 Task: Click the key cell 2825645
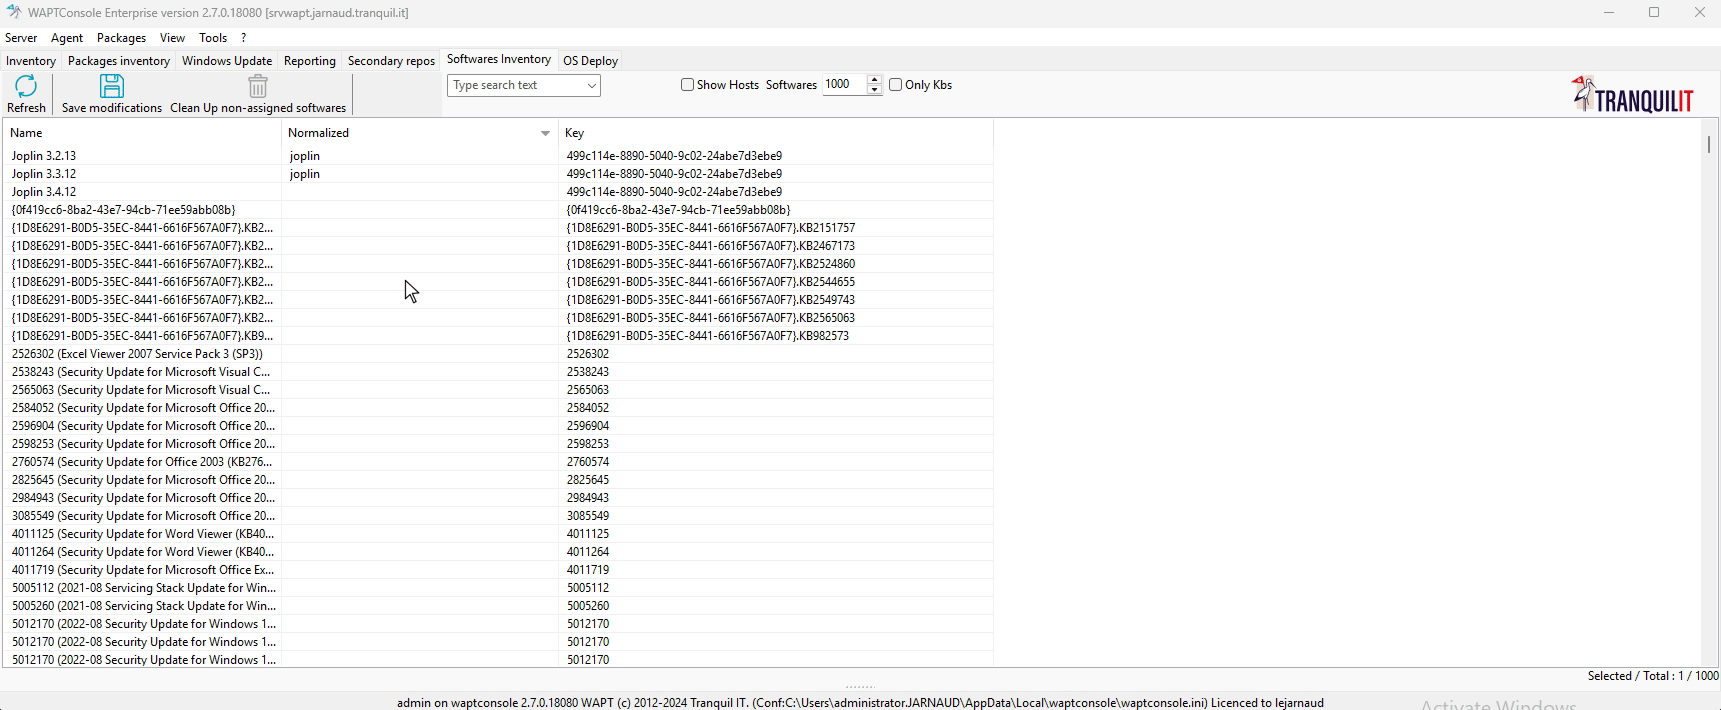[x=588, y=480]
